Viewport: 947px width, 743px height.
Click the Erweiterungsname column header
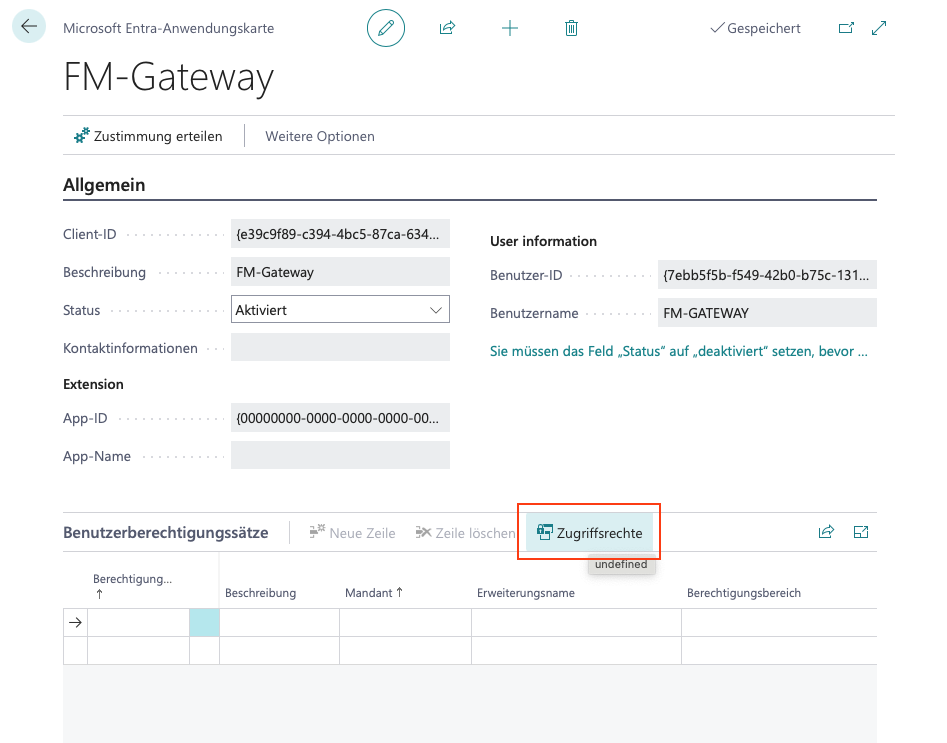[x=525, y=593]
